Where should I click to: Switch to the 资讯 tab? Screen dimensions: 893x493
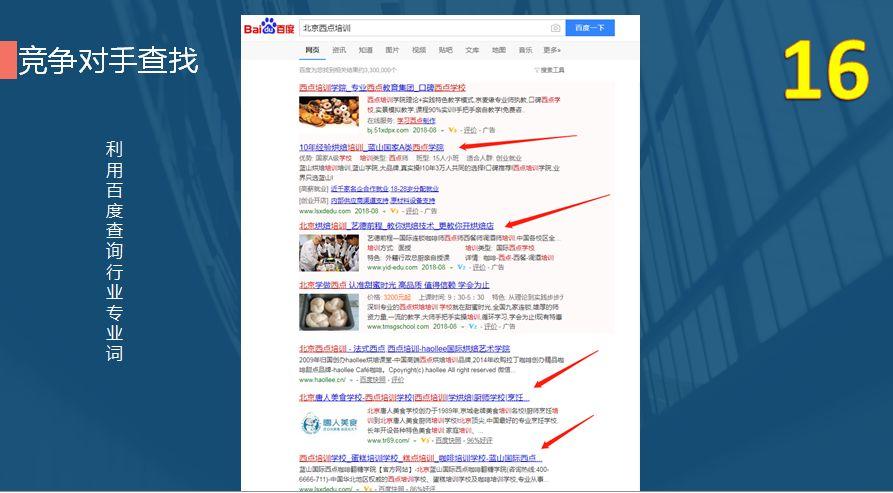tap(339, 50)
